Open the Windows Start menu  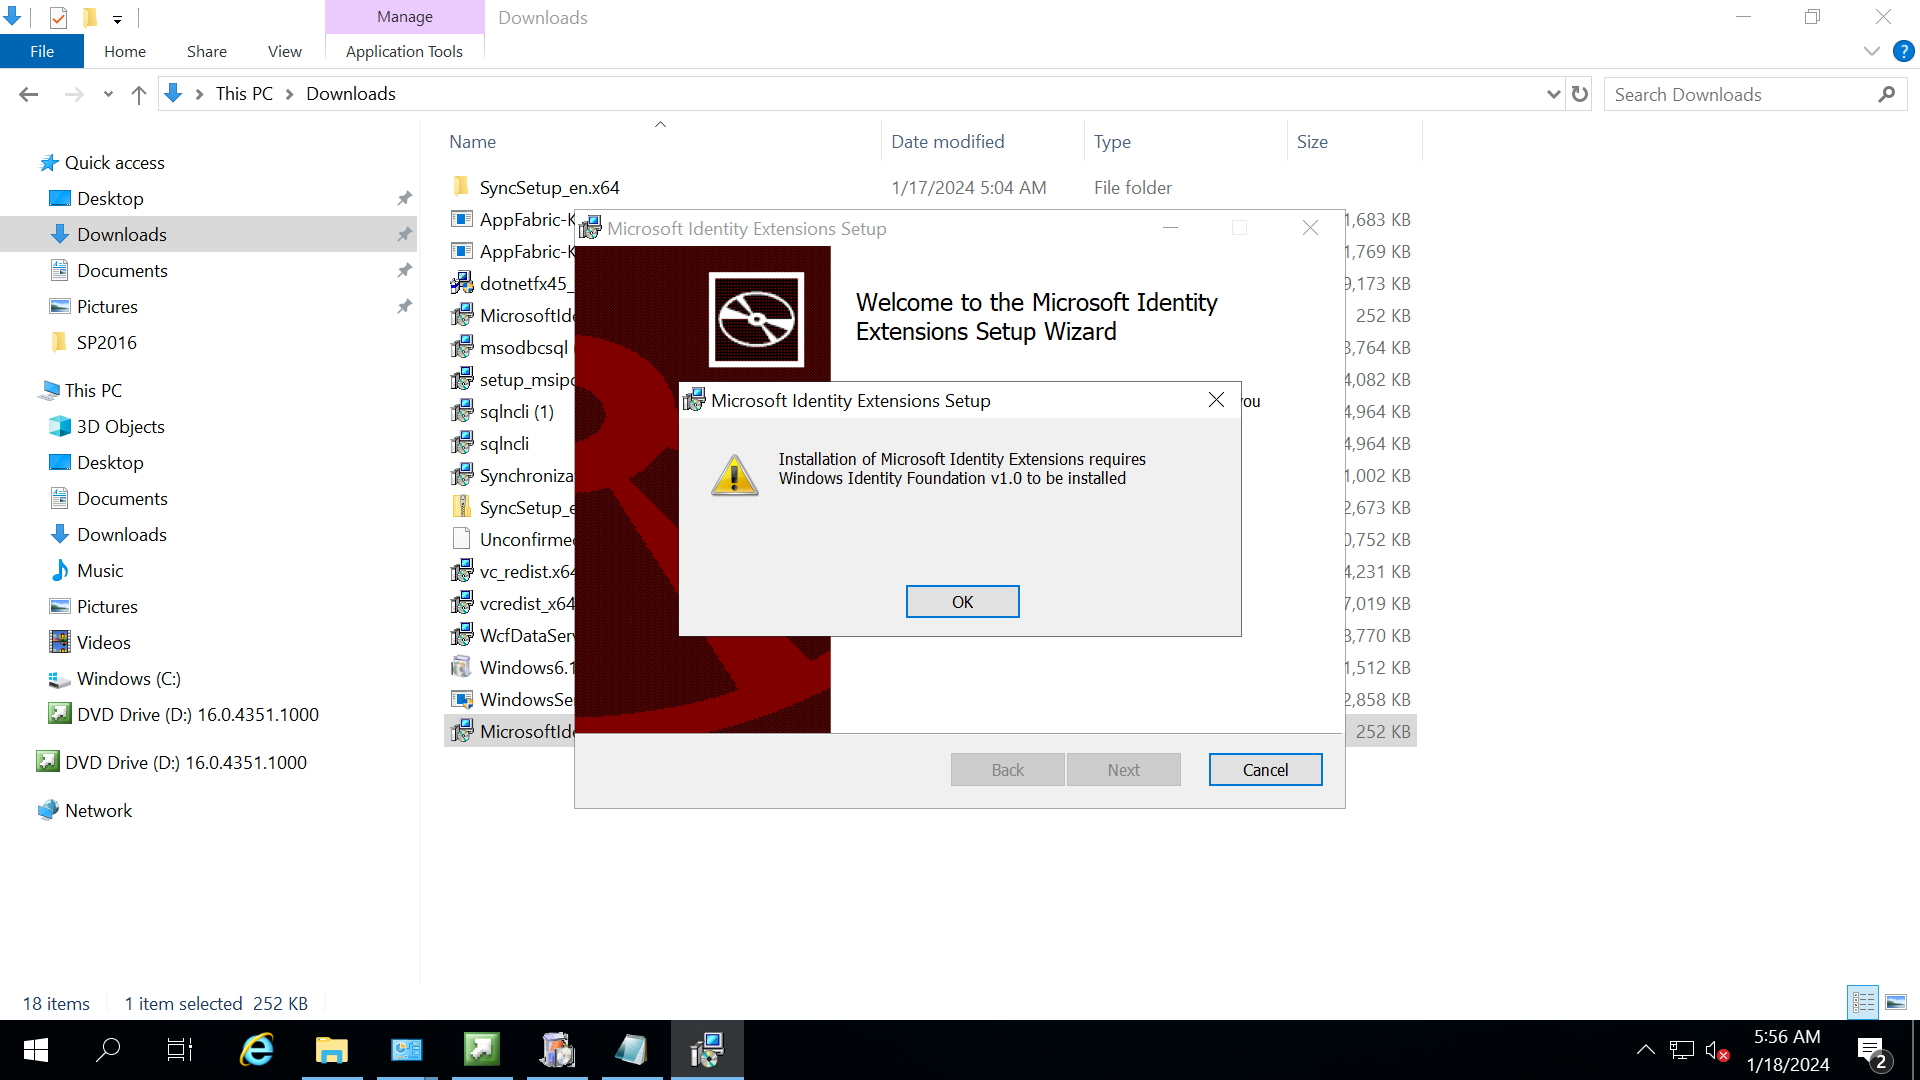[35, 1050]
